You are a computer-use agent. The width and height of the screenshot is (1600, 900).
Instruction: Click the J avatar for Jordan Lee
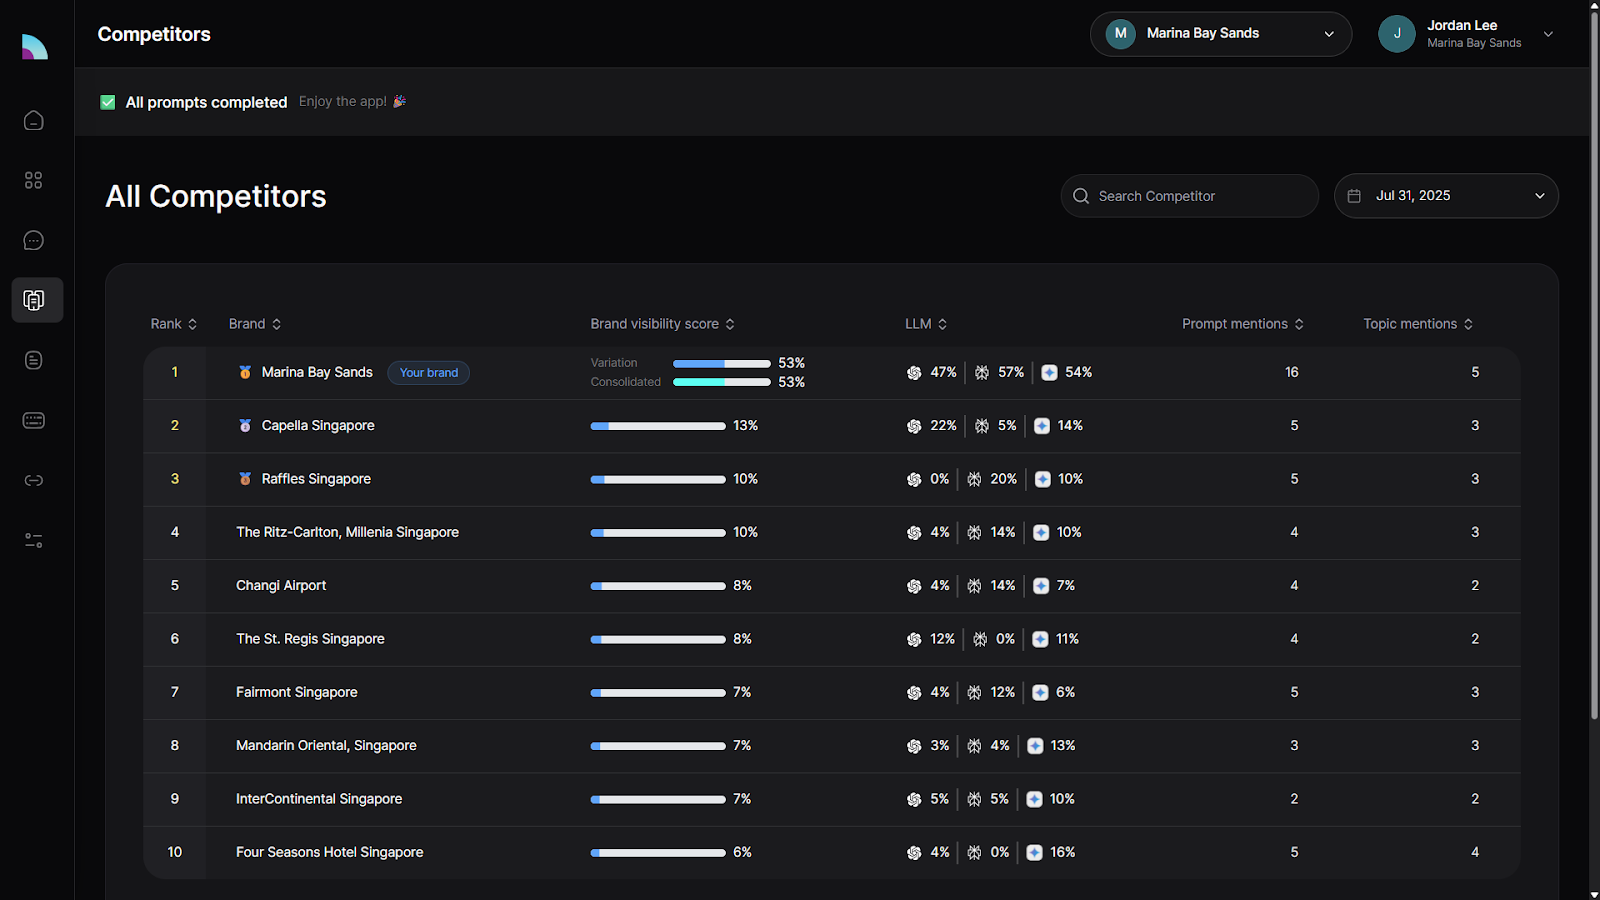click(1397, 34)
